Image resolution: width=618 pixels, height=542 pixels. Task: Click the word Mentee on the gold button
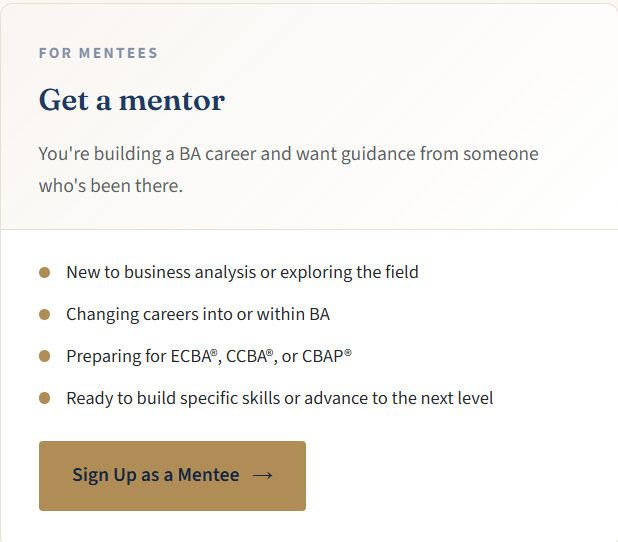tap(208, 475)
